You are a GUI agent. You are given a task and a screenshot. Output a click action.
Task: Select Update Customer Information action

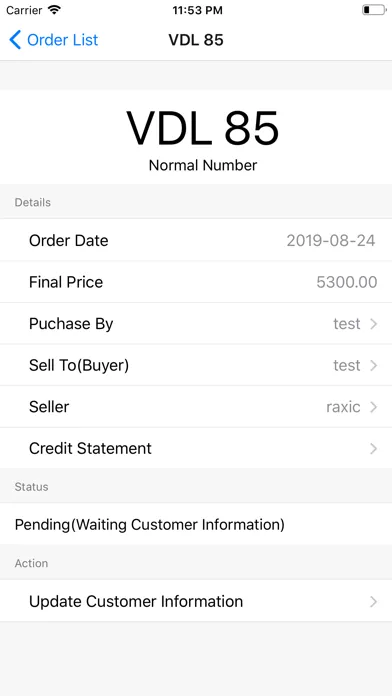pos(196,601)
